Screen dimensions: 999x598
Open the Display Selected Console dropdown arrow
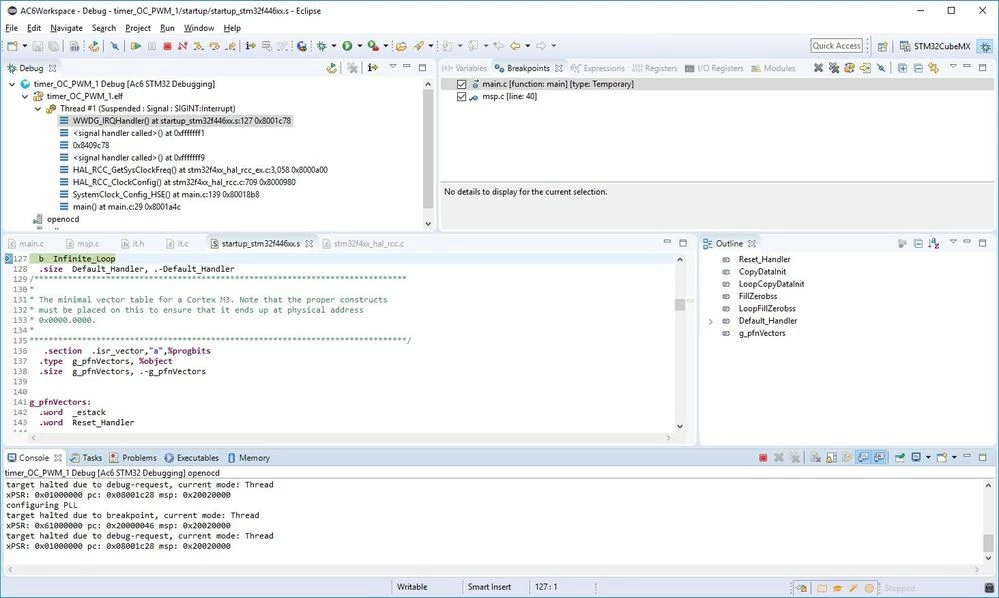click(x=928, y=457)
